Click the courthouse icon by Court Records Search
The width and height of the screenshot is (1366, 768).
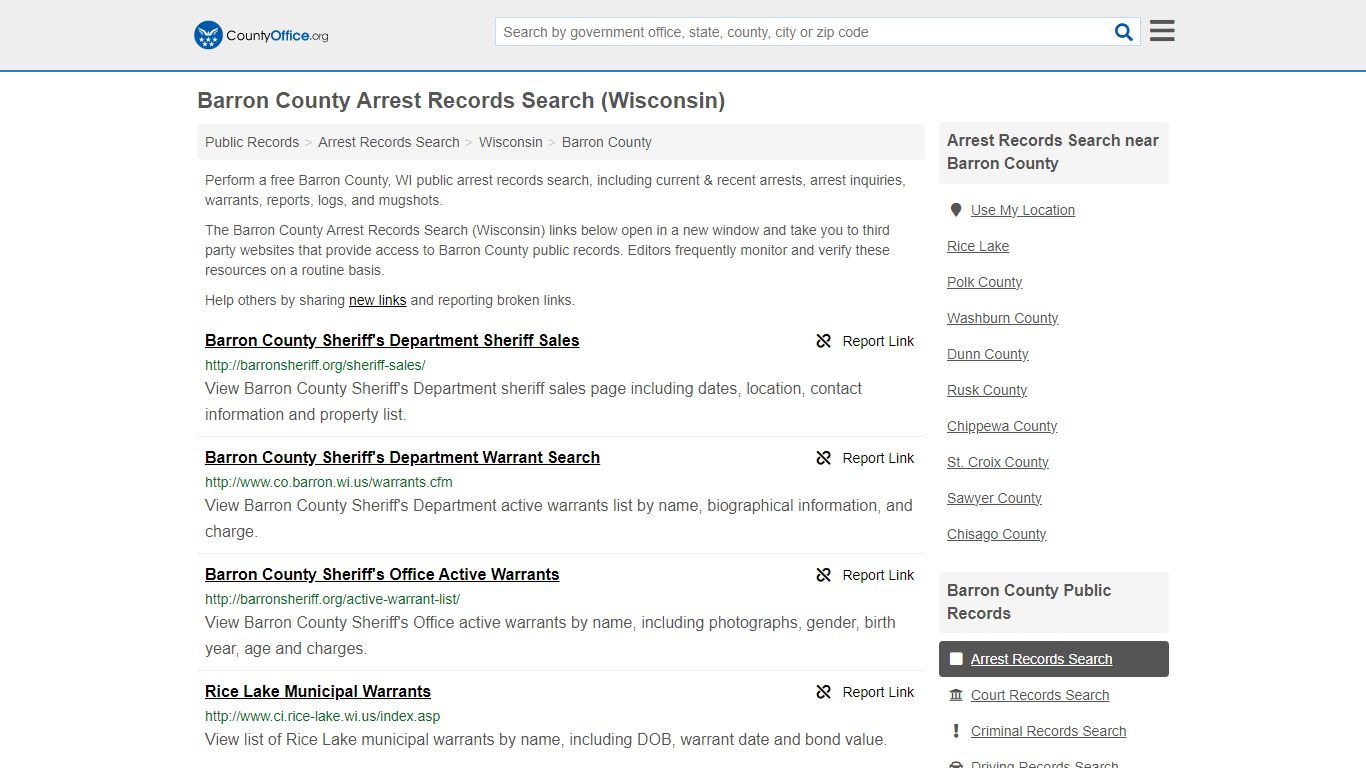click(x=956, y=695)
